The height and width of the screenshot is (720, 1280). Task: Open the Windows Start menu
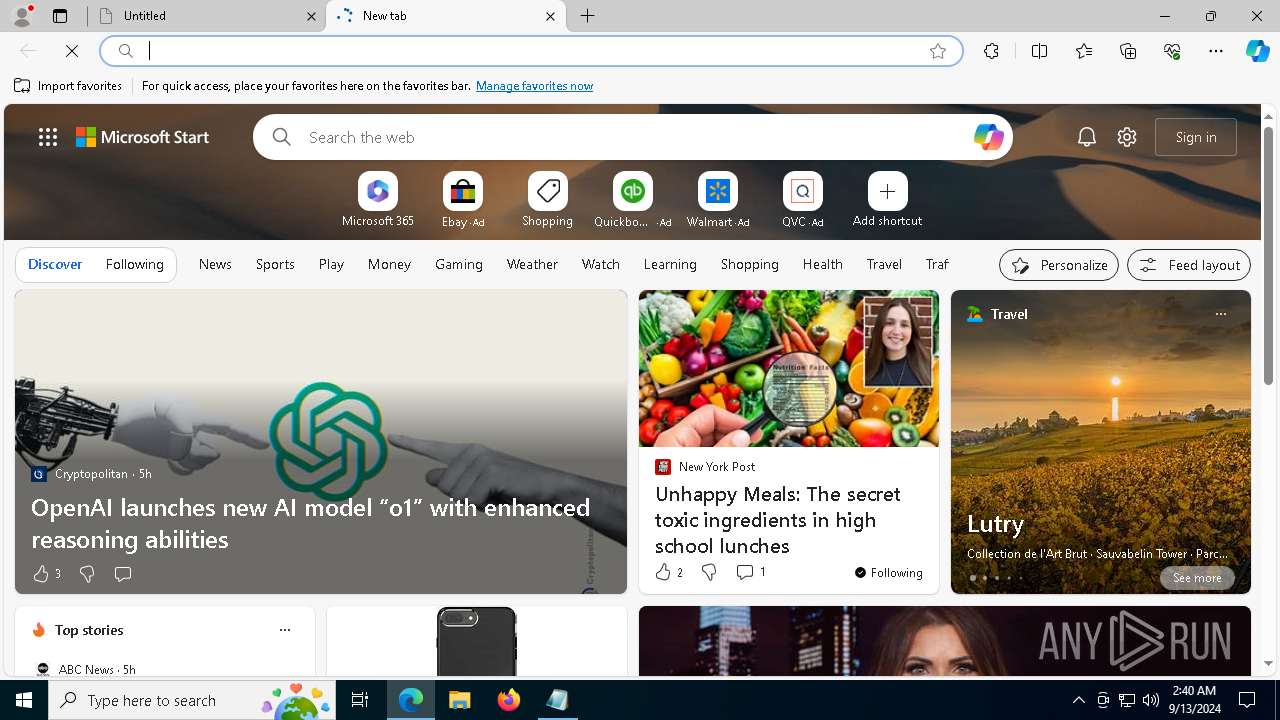(24, 700)
